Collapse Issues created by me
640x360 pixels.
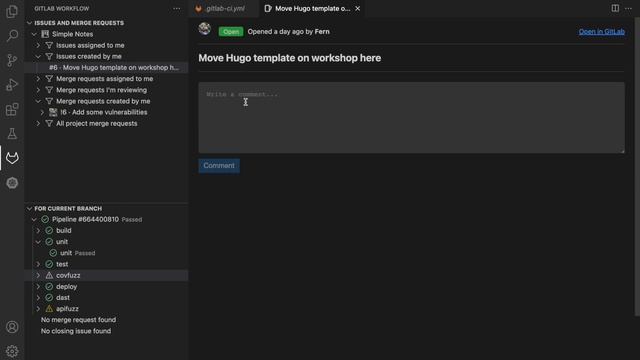click(38, 56)
